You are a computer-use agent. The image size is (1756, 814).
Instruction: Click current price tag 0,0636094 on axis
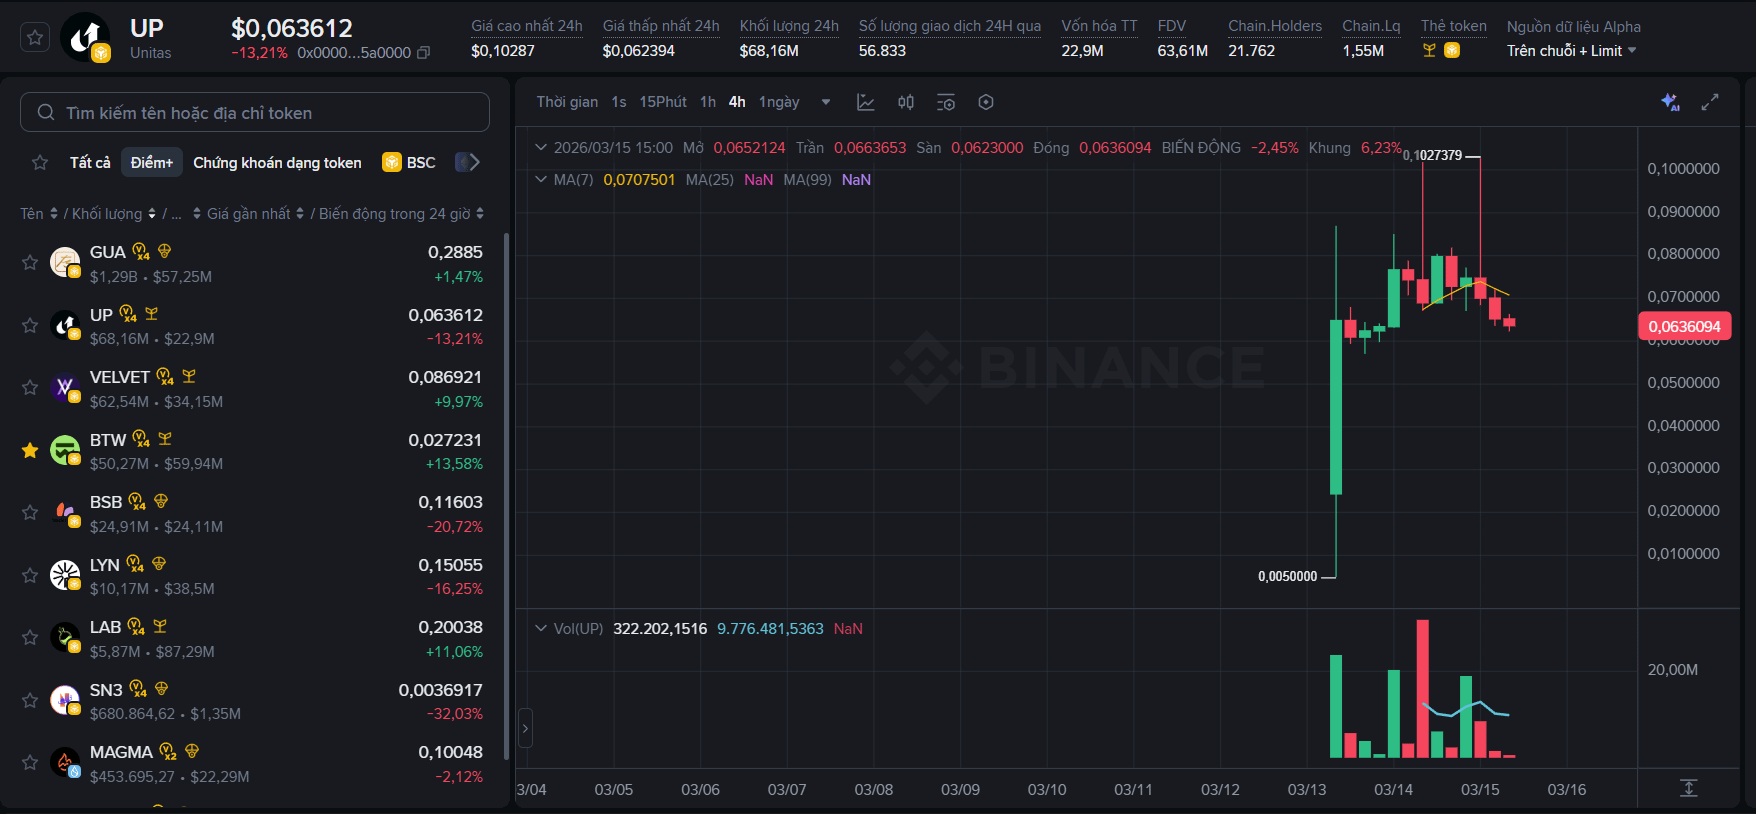1684,326
